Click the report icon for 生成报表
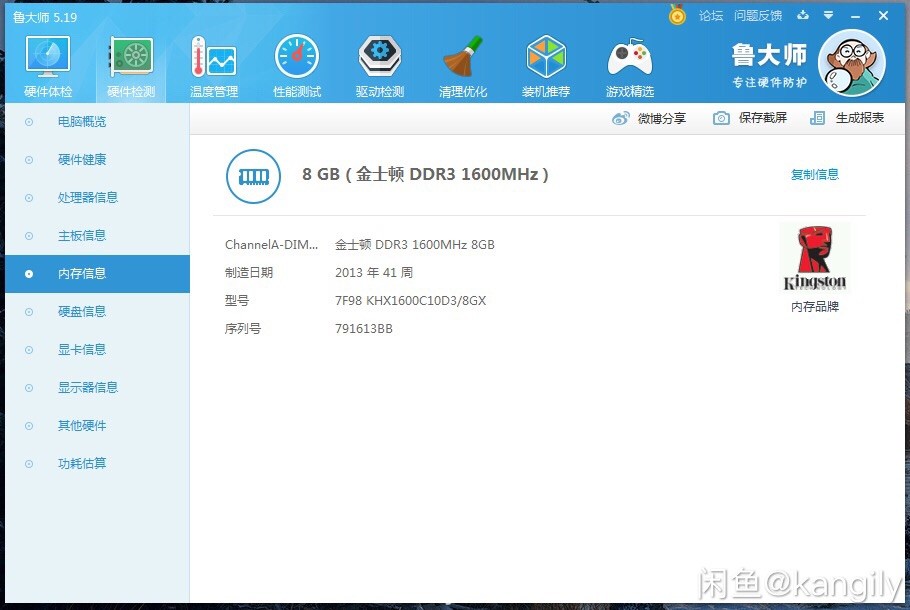 click(x=817, y=118)
